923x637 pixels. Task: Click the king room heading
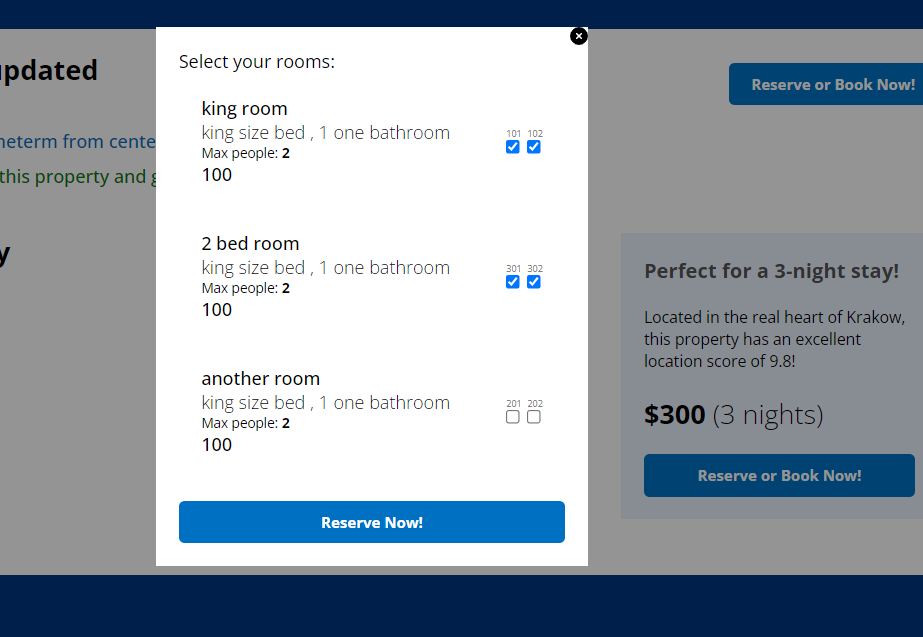click(x=244, y=108)
